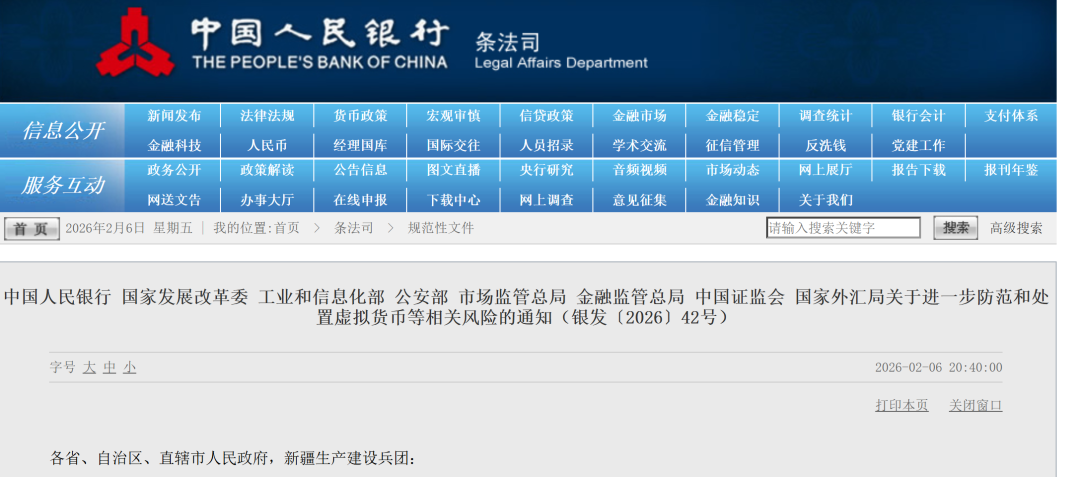This screenshot has height=477, width=1080.
Task: Go to 金融稳定 page
Action: (733, 116)
